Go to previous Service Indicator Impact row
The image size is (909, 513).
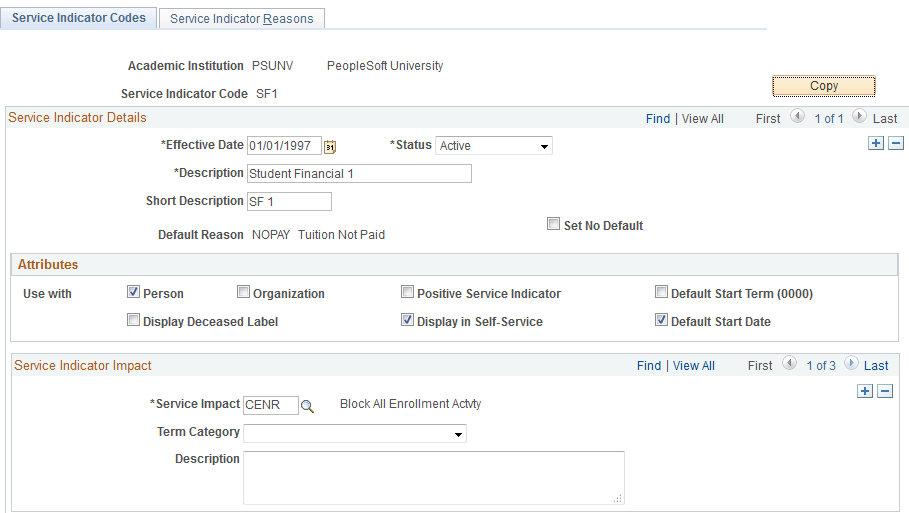click(790, 365)
